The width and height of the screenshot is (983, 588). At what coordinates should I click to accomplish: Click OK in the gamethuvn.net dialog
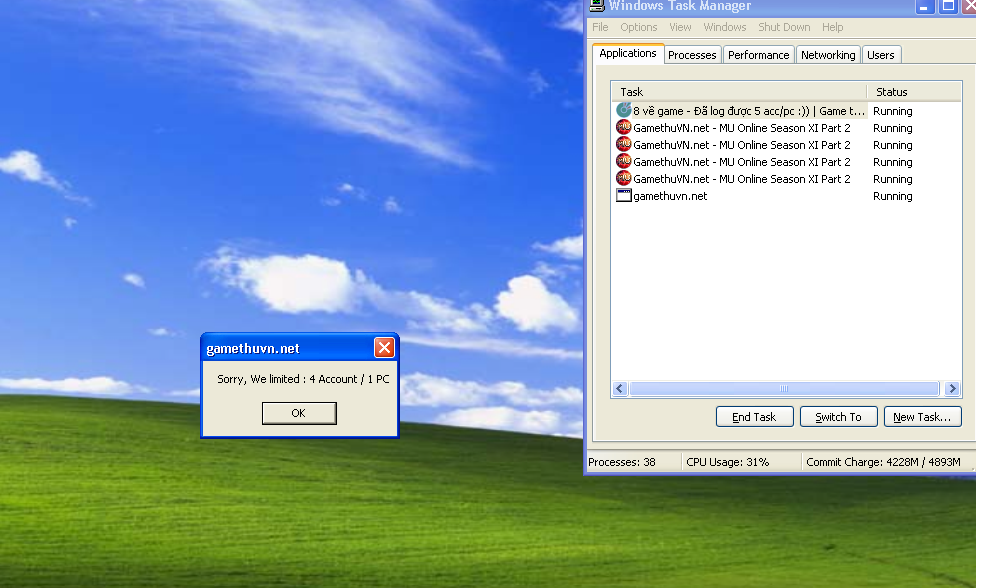[x=299, y=413]
